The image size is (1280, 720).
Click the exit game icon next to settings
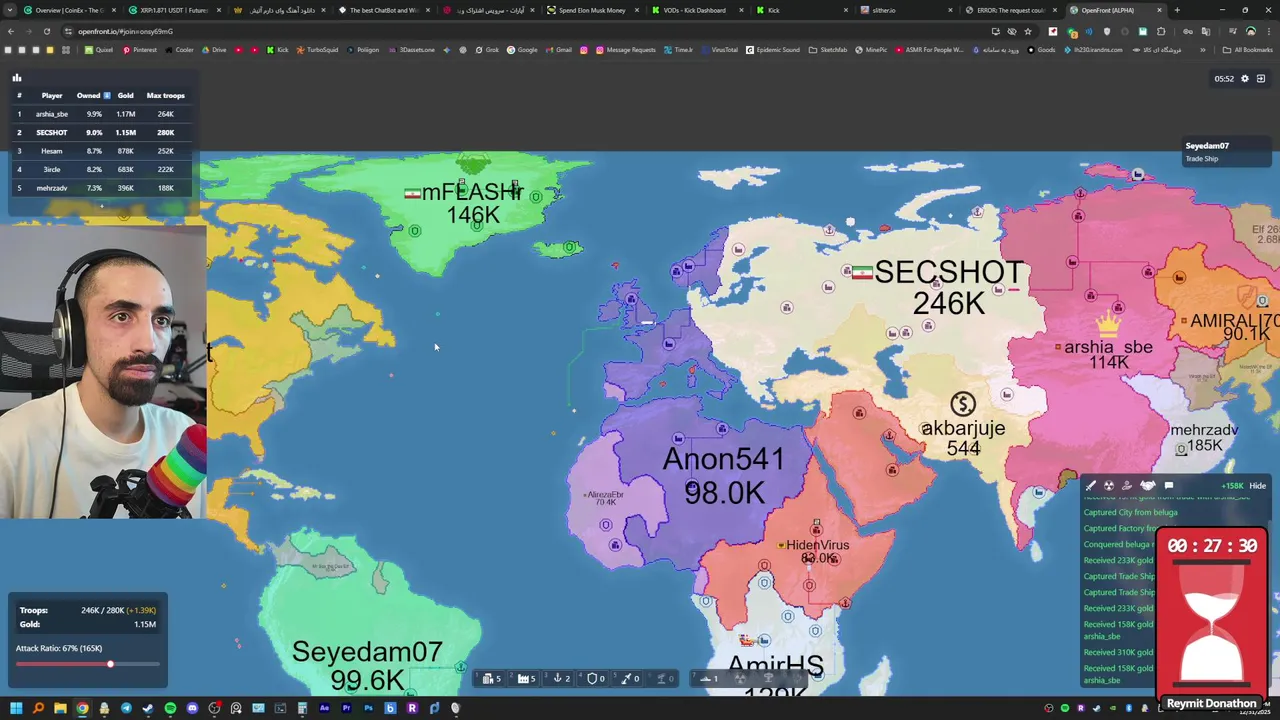pyautogui.click(x=1261, y=78)
